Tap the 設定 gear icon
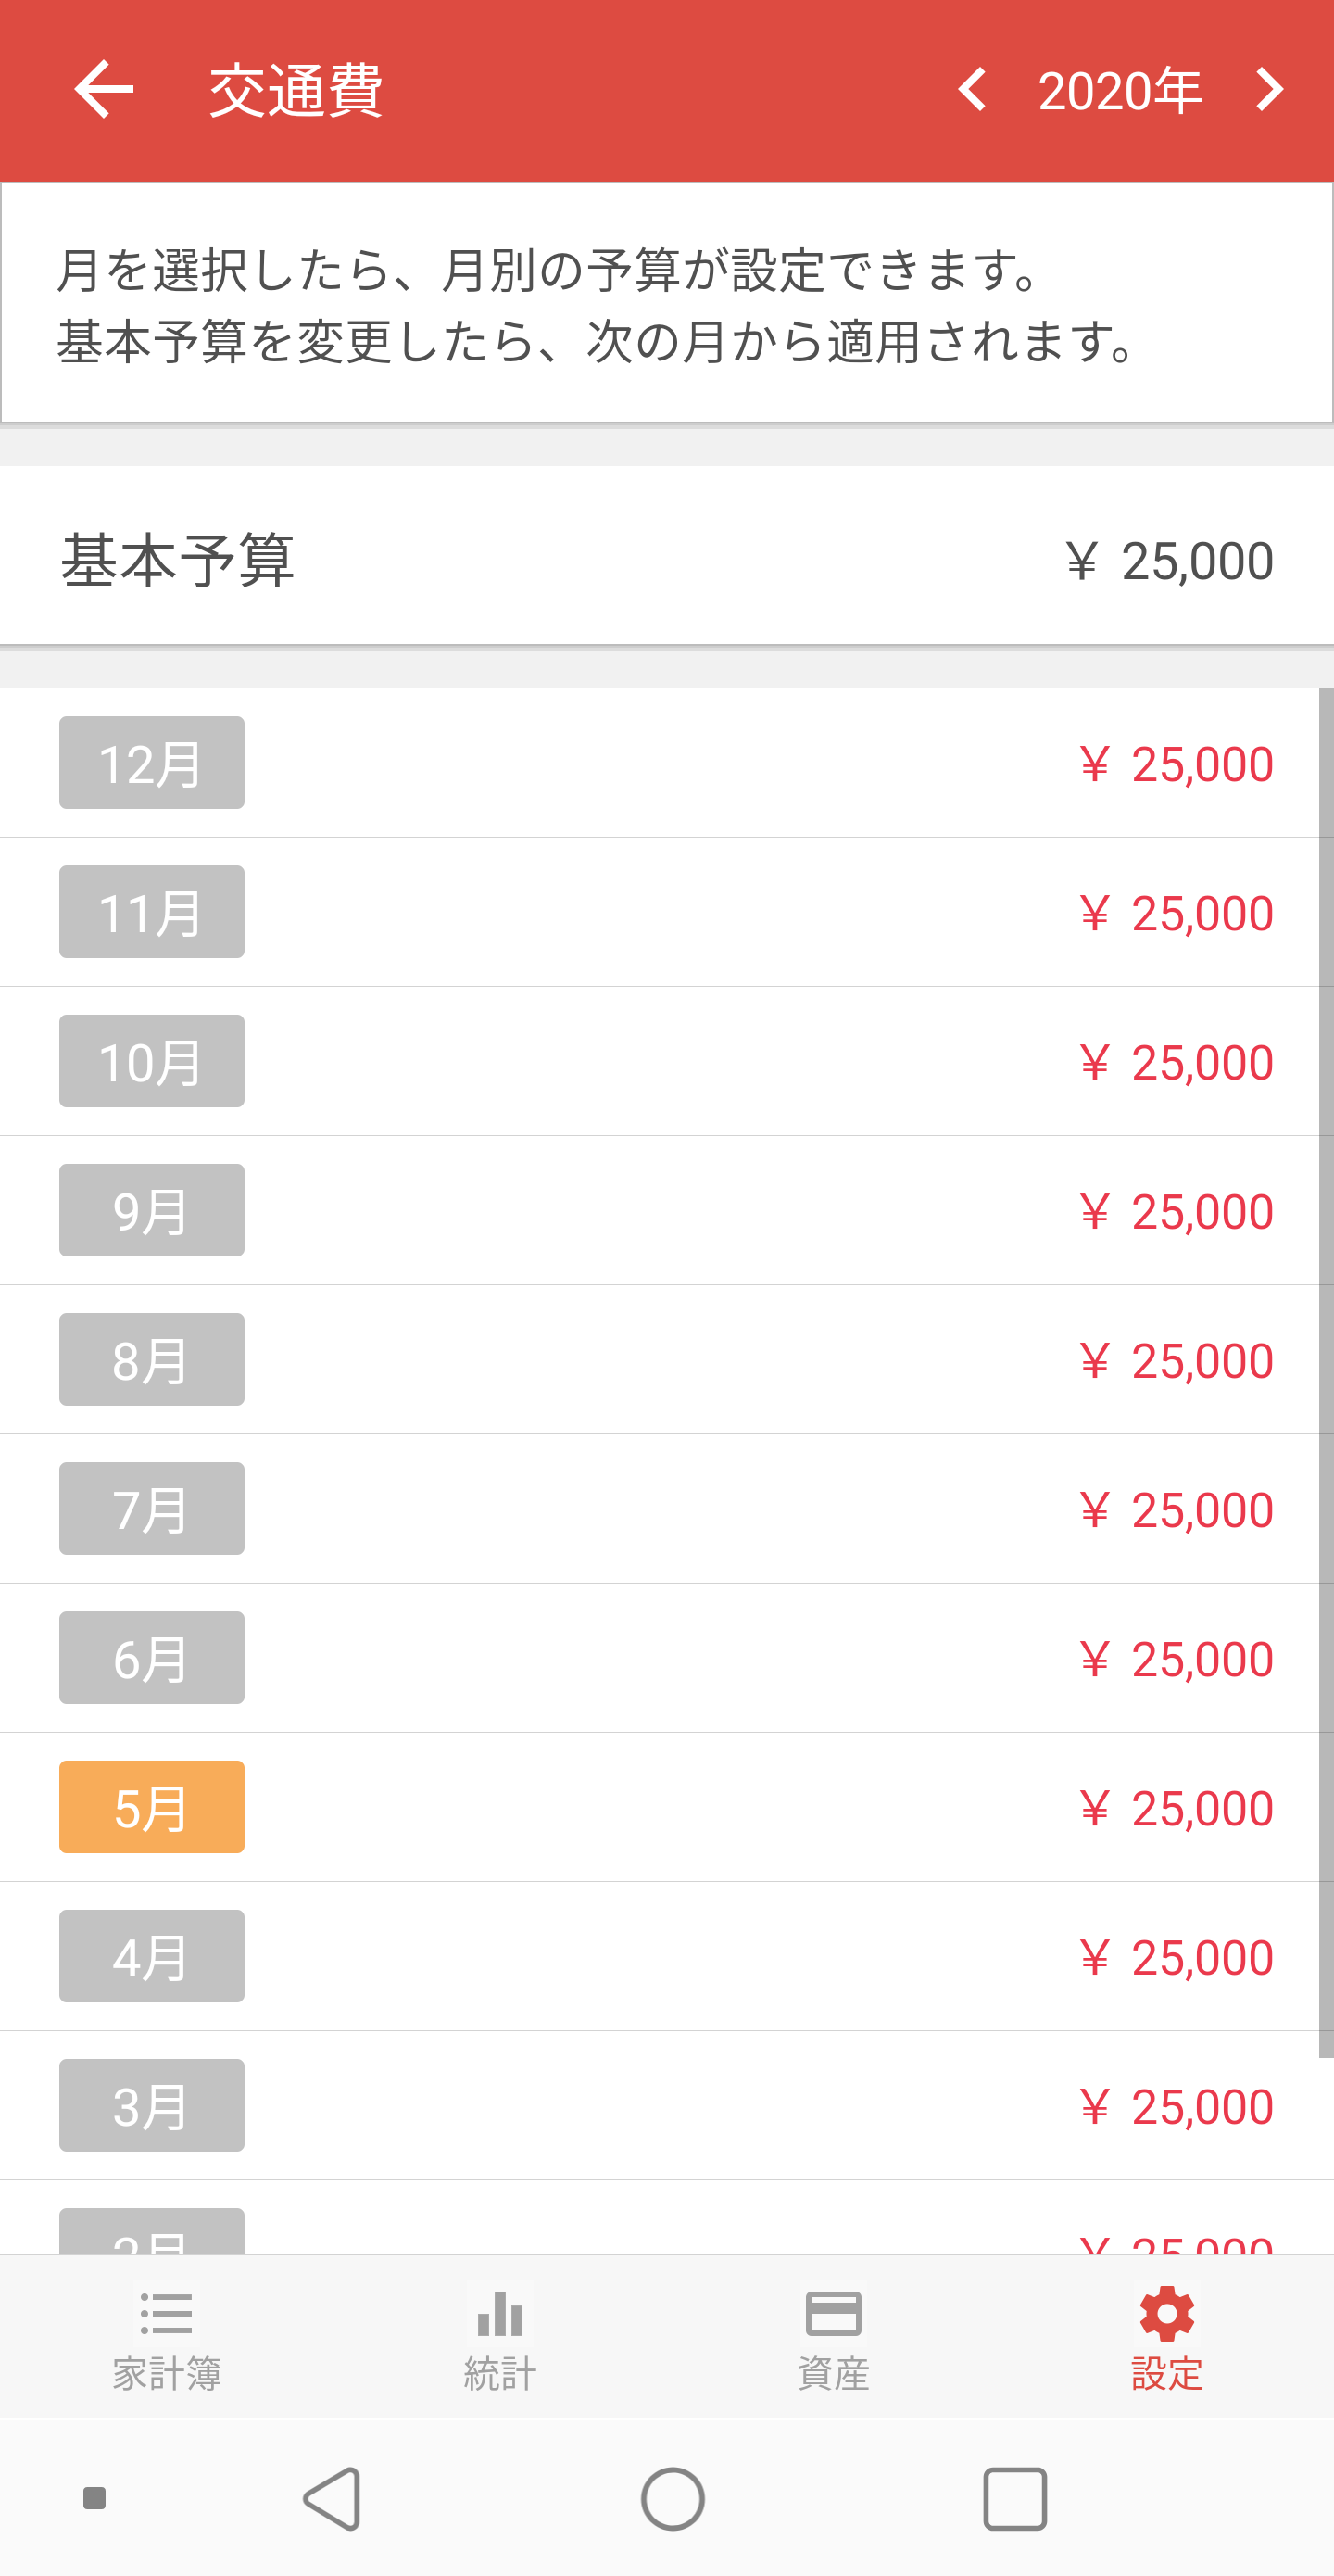The image size is (1334, 2576). tap(1167, 2313)
